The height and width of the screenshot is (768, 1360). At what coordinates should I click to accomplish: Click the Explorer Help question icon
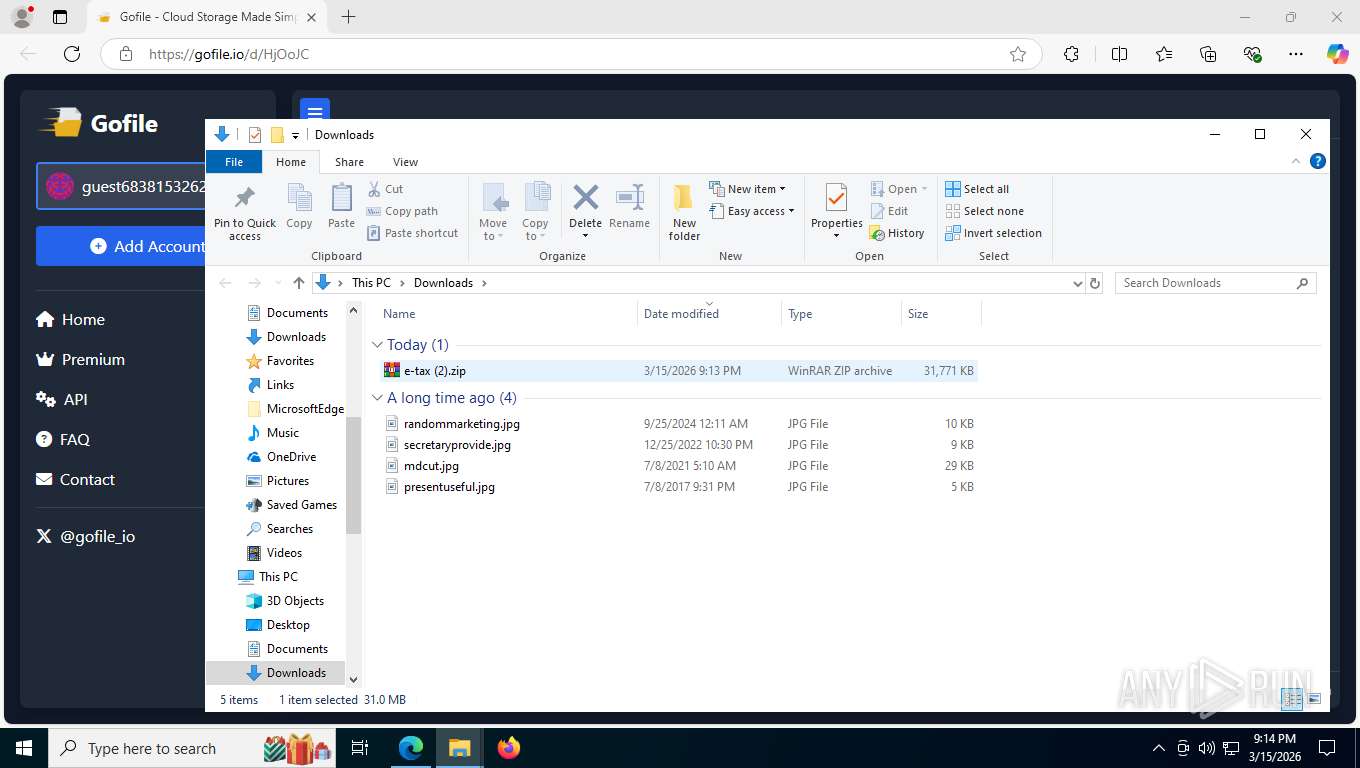click(x=1318, y=161)
